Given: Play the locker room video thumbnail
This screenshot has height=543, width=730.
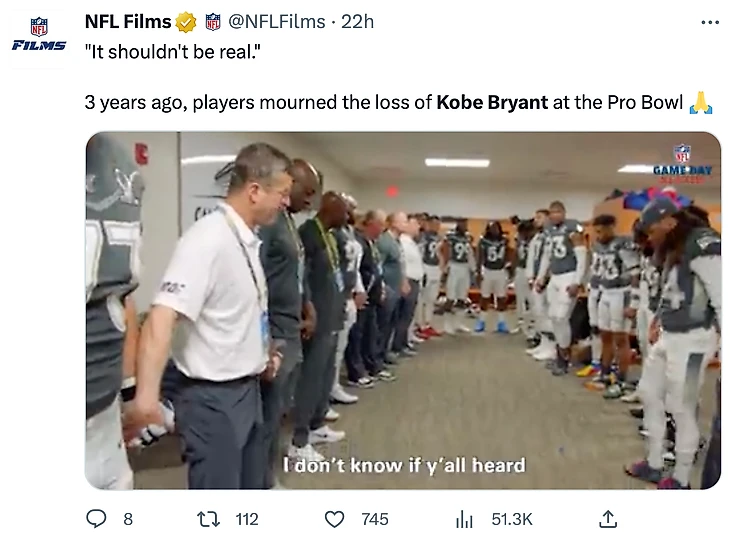Looking at the screenshot, I should coord(402,310).
